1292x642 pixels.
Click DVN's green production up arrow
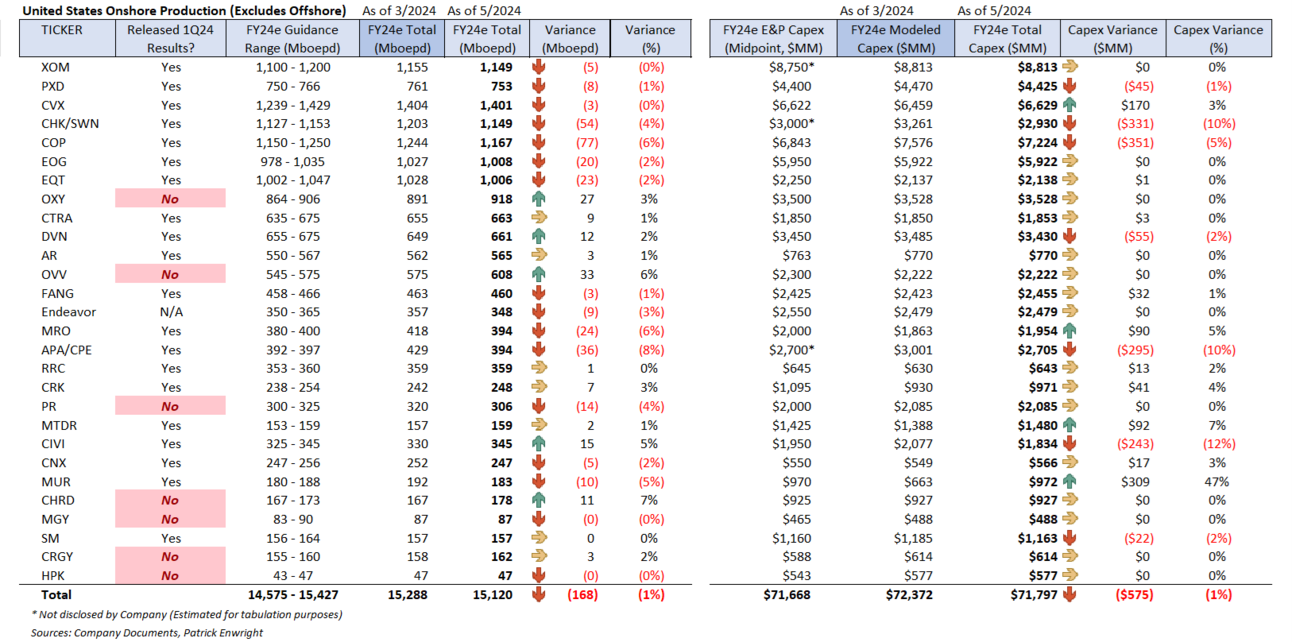538,236
